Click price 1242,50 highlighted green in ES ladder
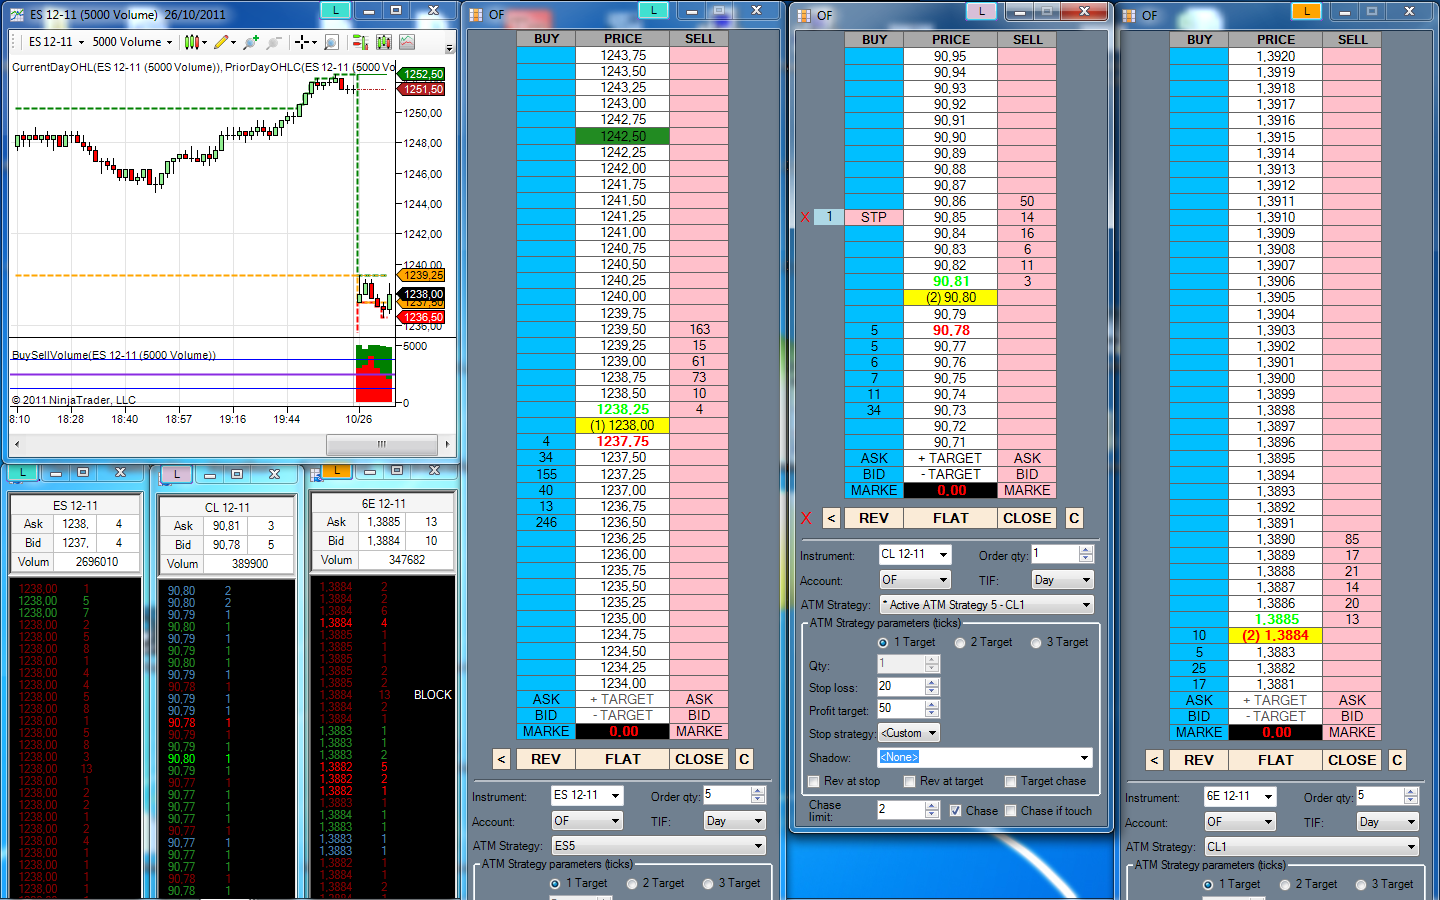This screenshot has height=900, width=1440. pos(623,136)
